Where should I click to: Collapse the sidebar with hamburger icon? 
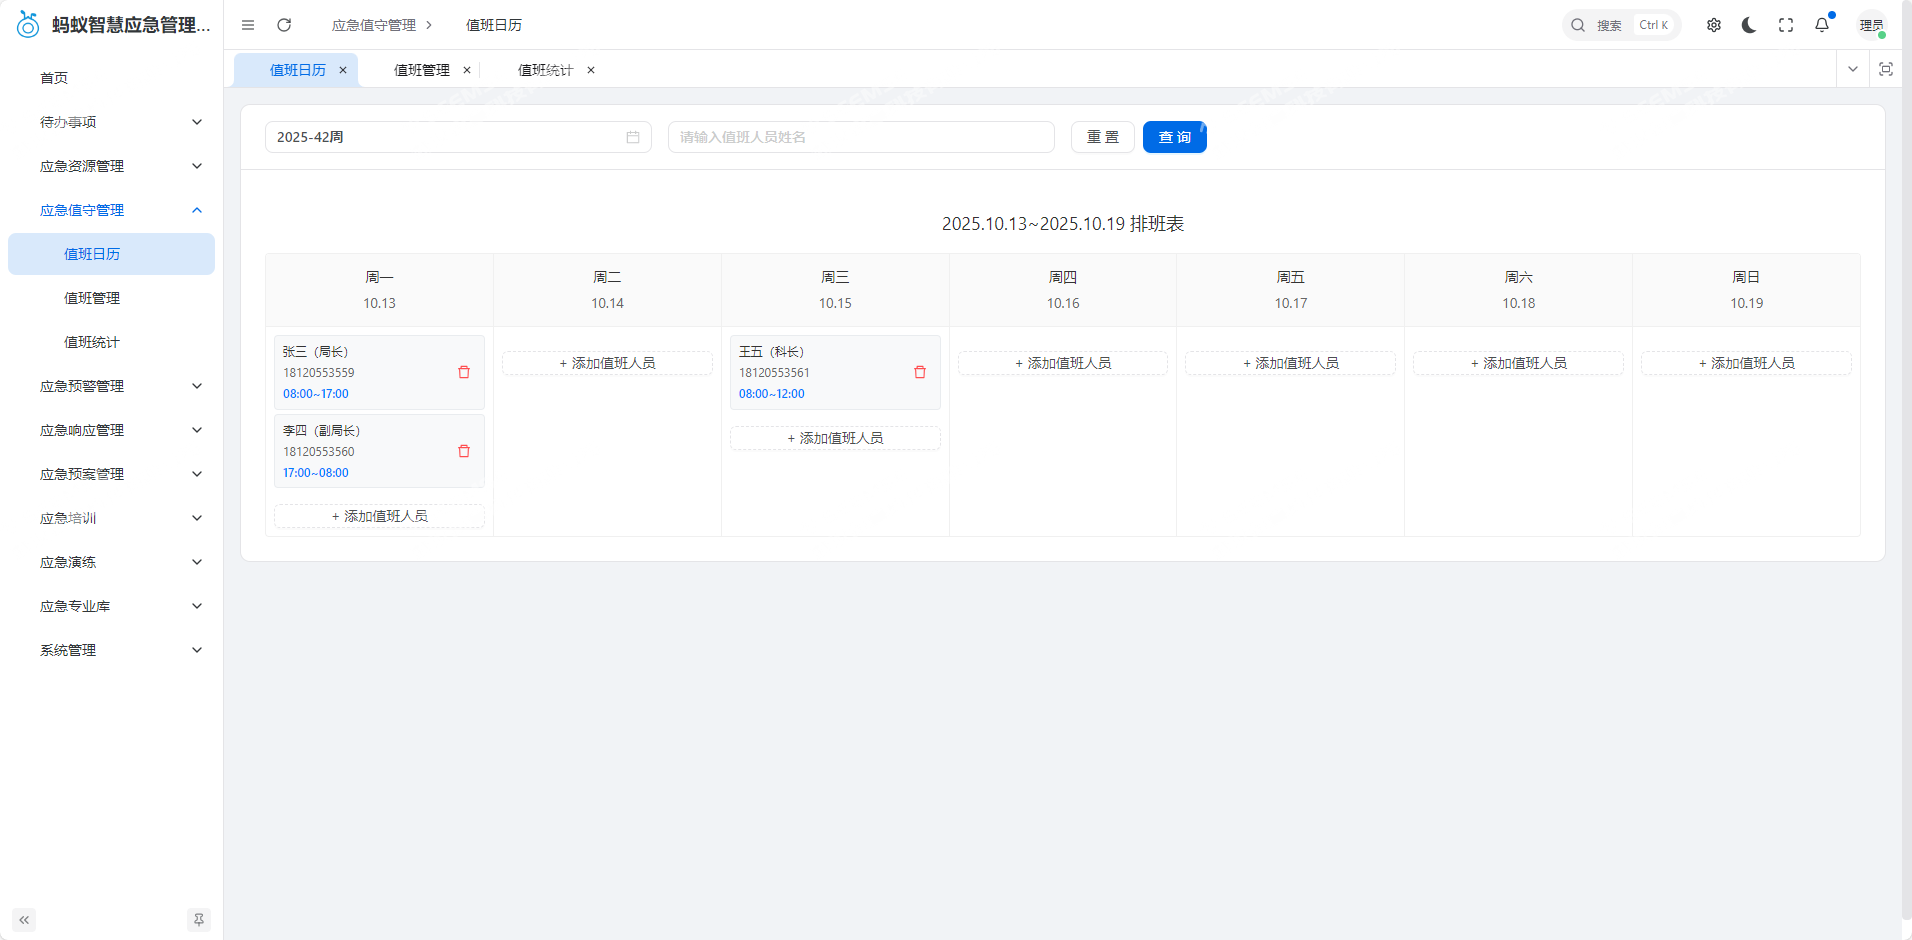tap(248, 25)
